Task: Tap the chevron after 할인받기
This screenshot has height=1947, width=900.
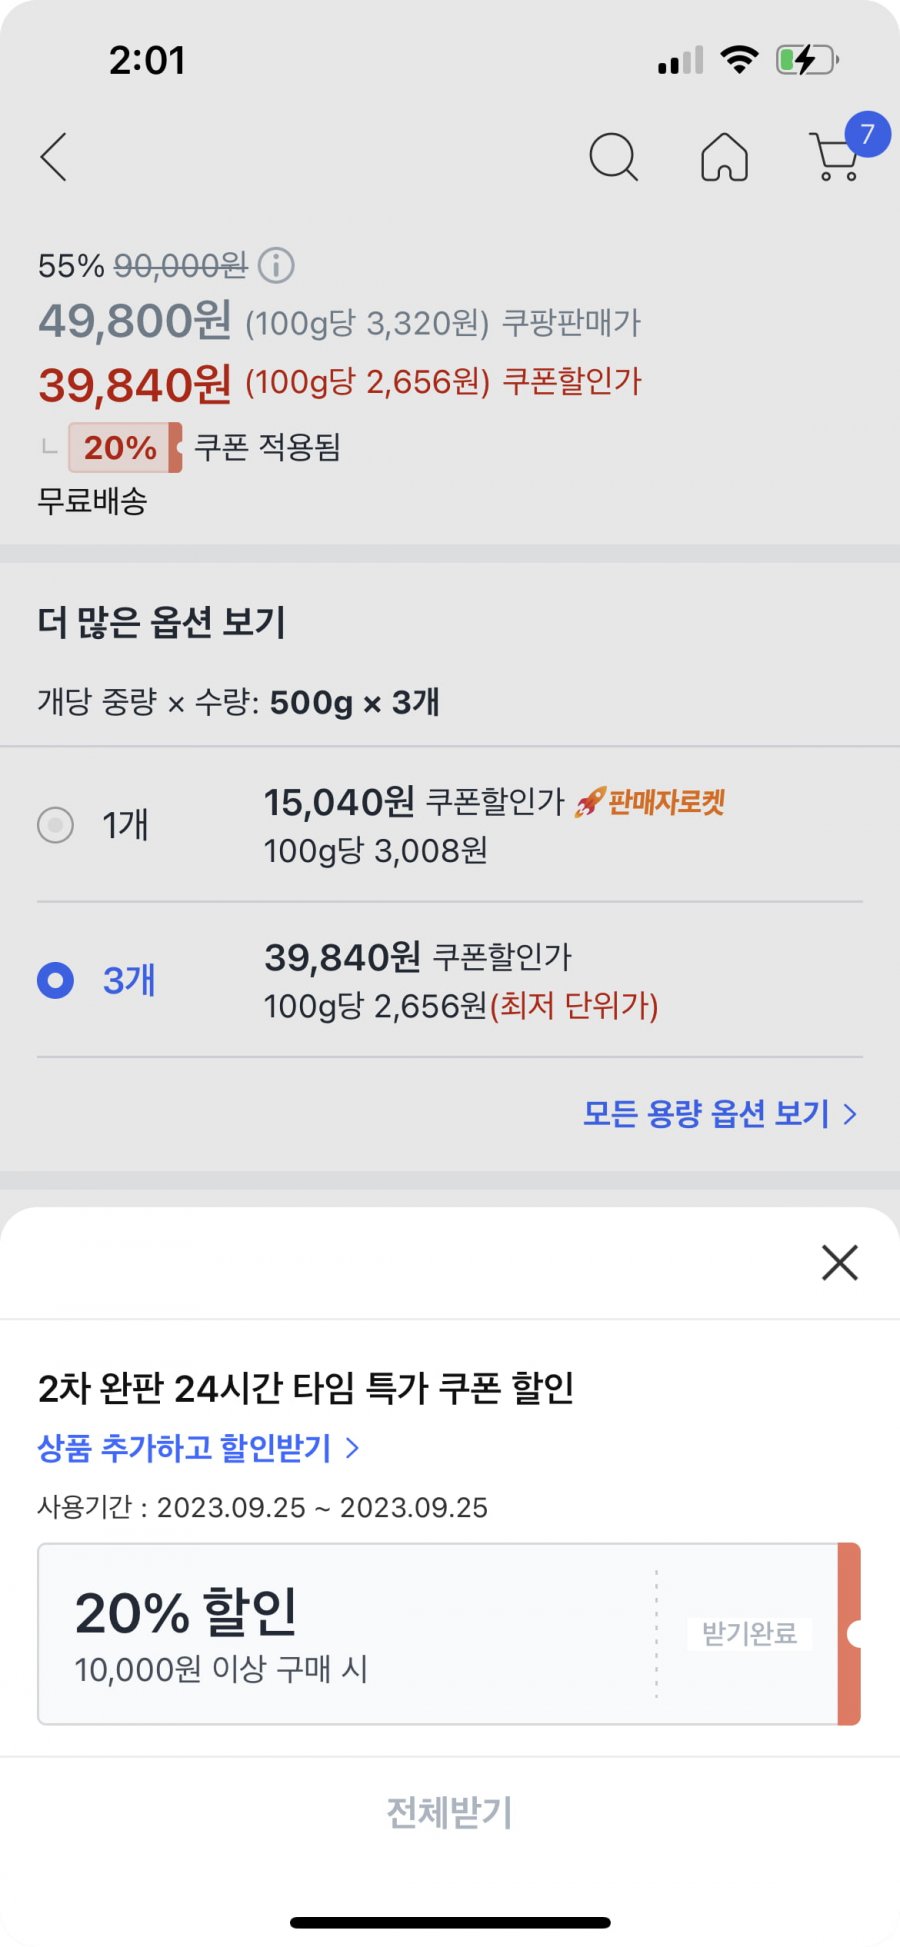Action: click(351, 1447)
